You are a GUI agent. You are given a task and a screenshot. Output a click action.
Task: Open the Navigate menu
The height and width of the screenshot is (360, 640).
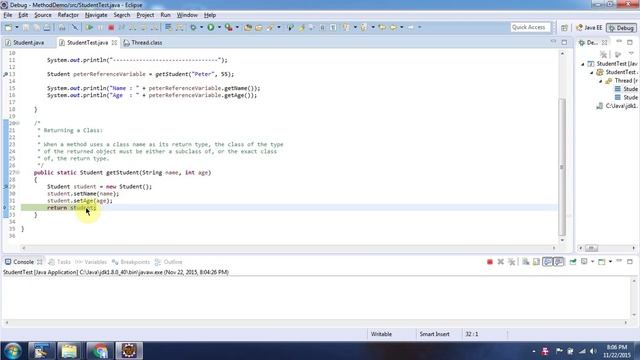click(96, 15)
